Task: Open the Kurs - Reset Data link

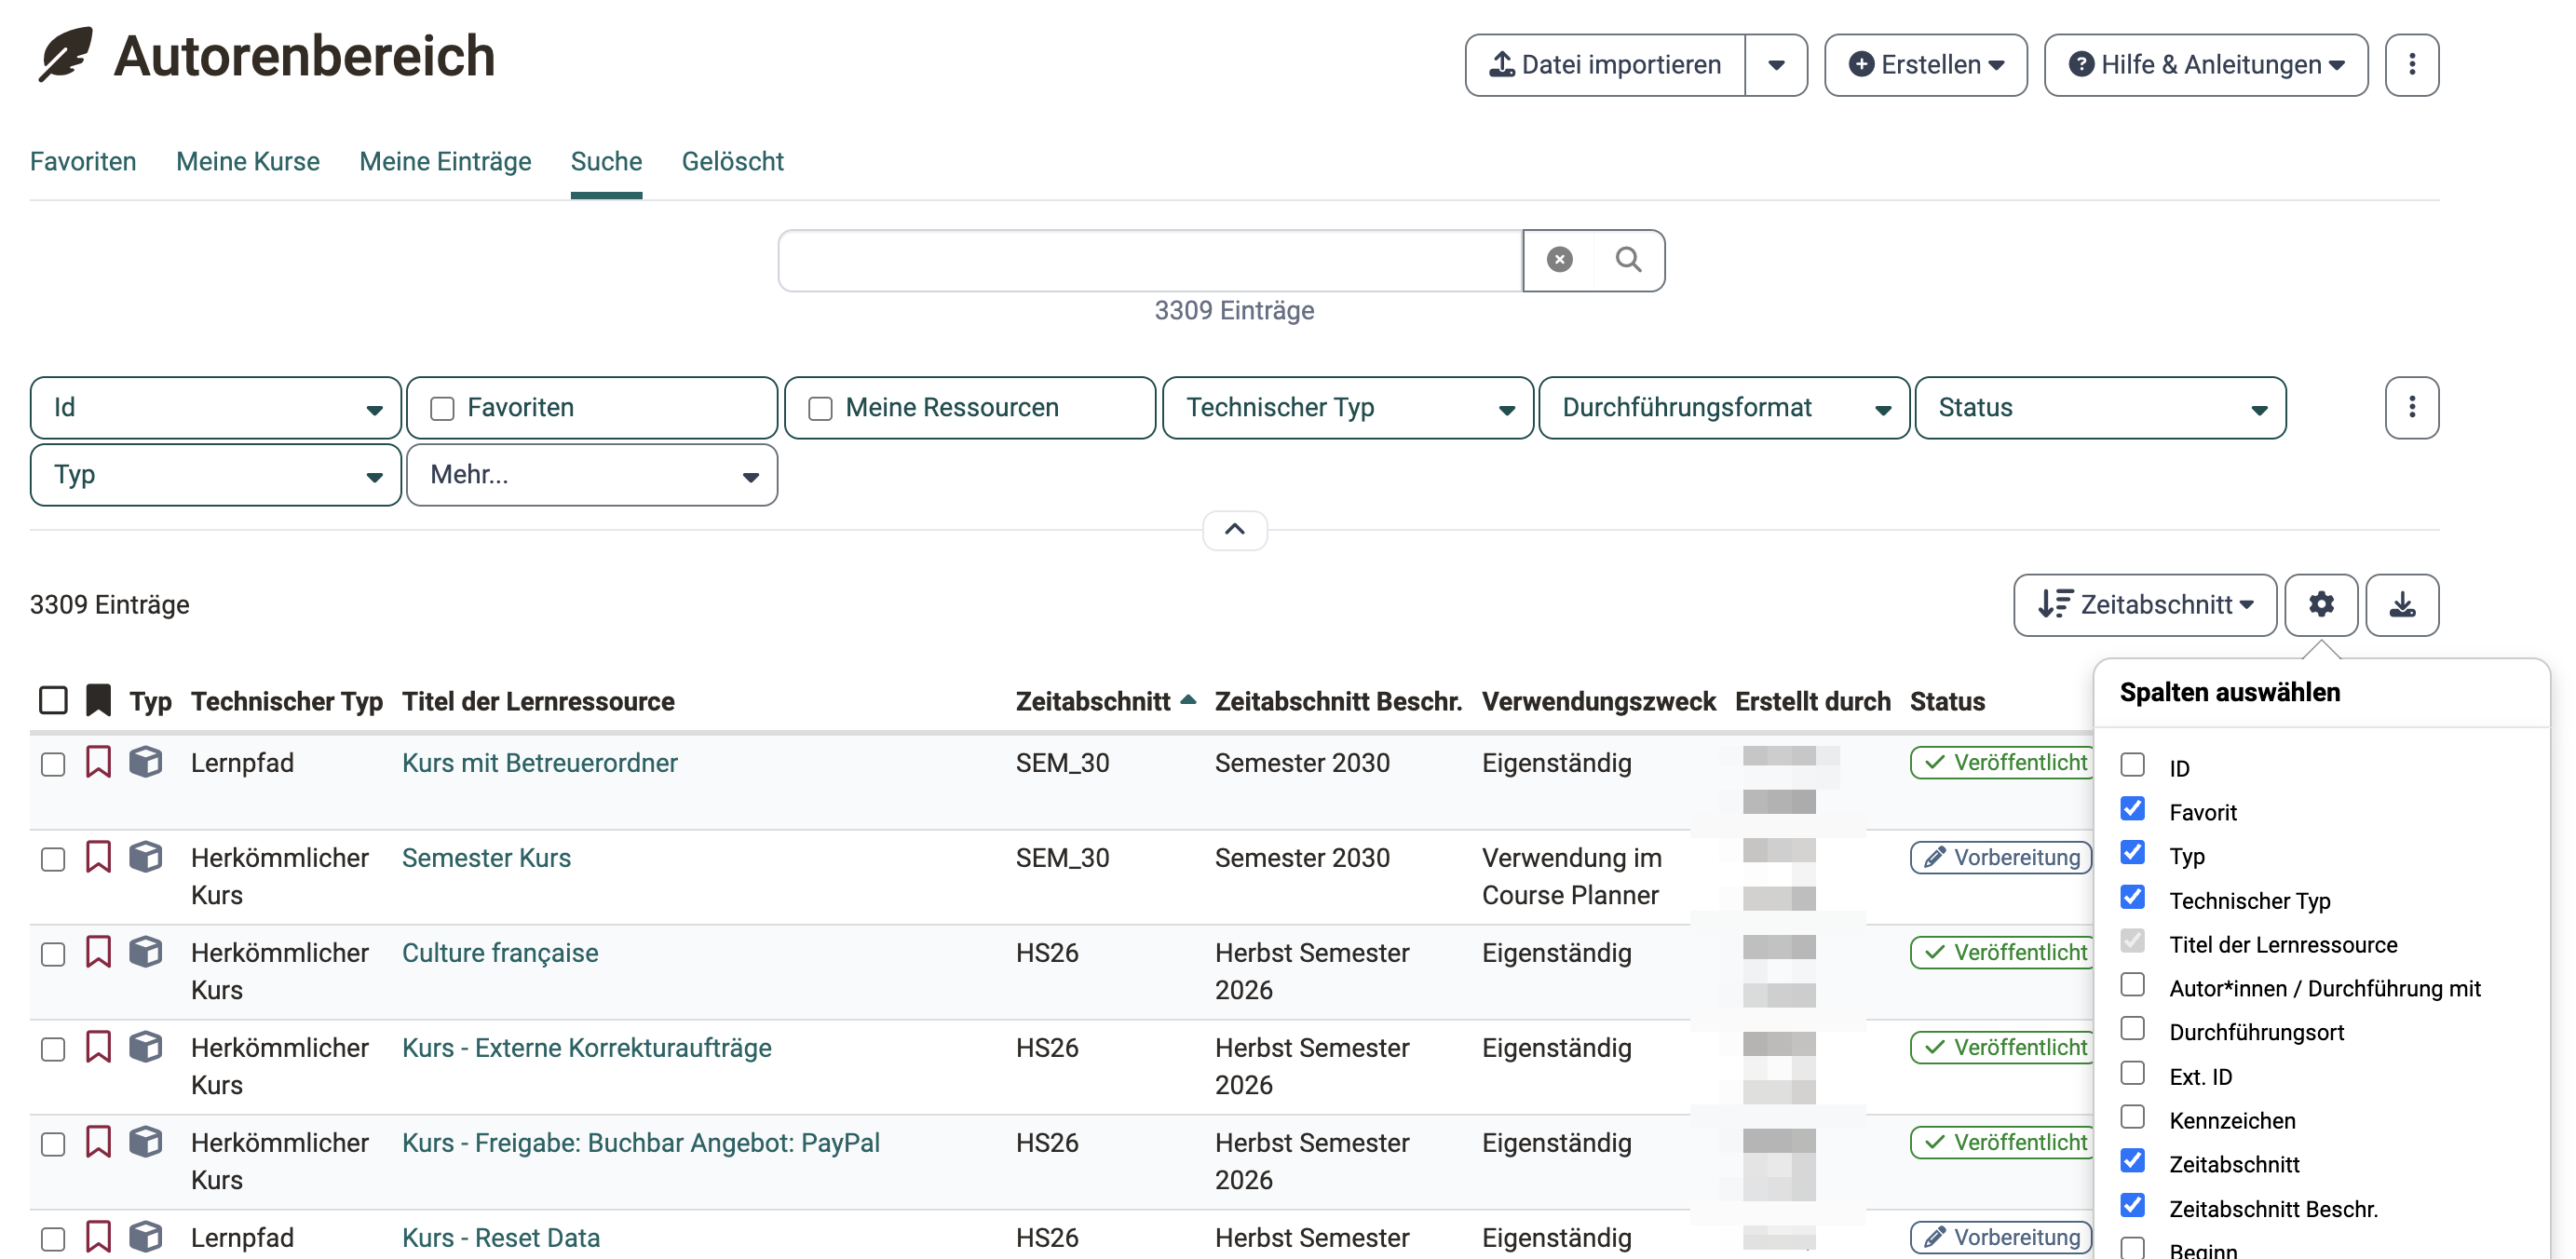Action: [500, 1237]
